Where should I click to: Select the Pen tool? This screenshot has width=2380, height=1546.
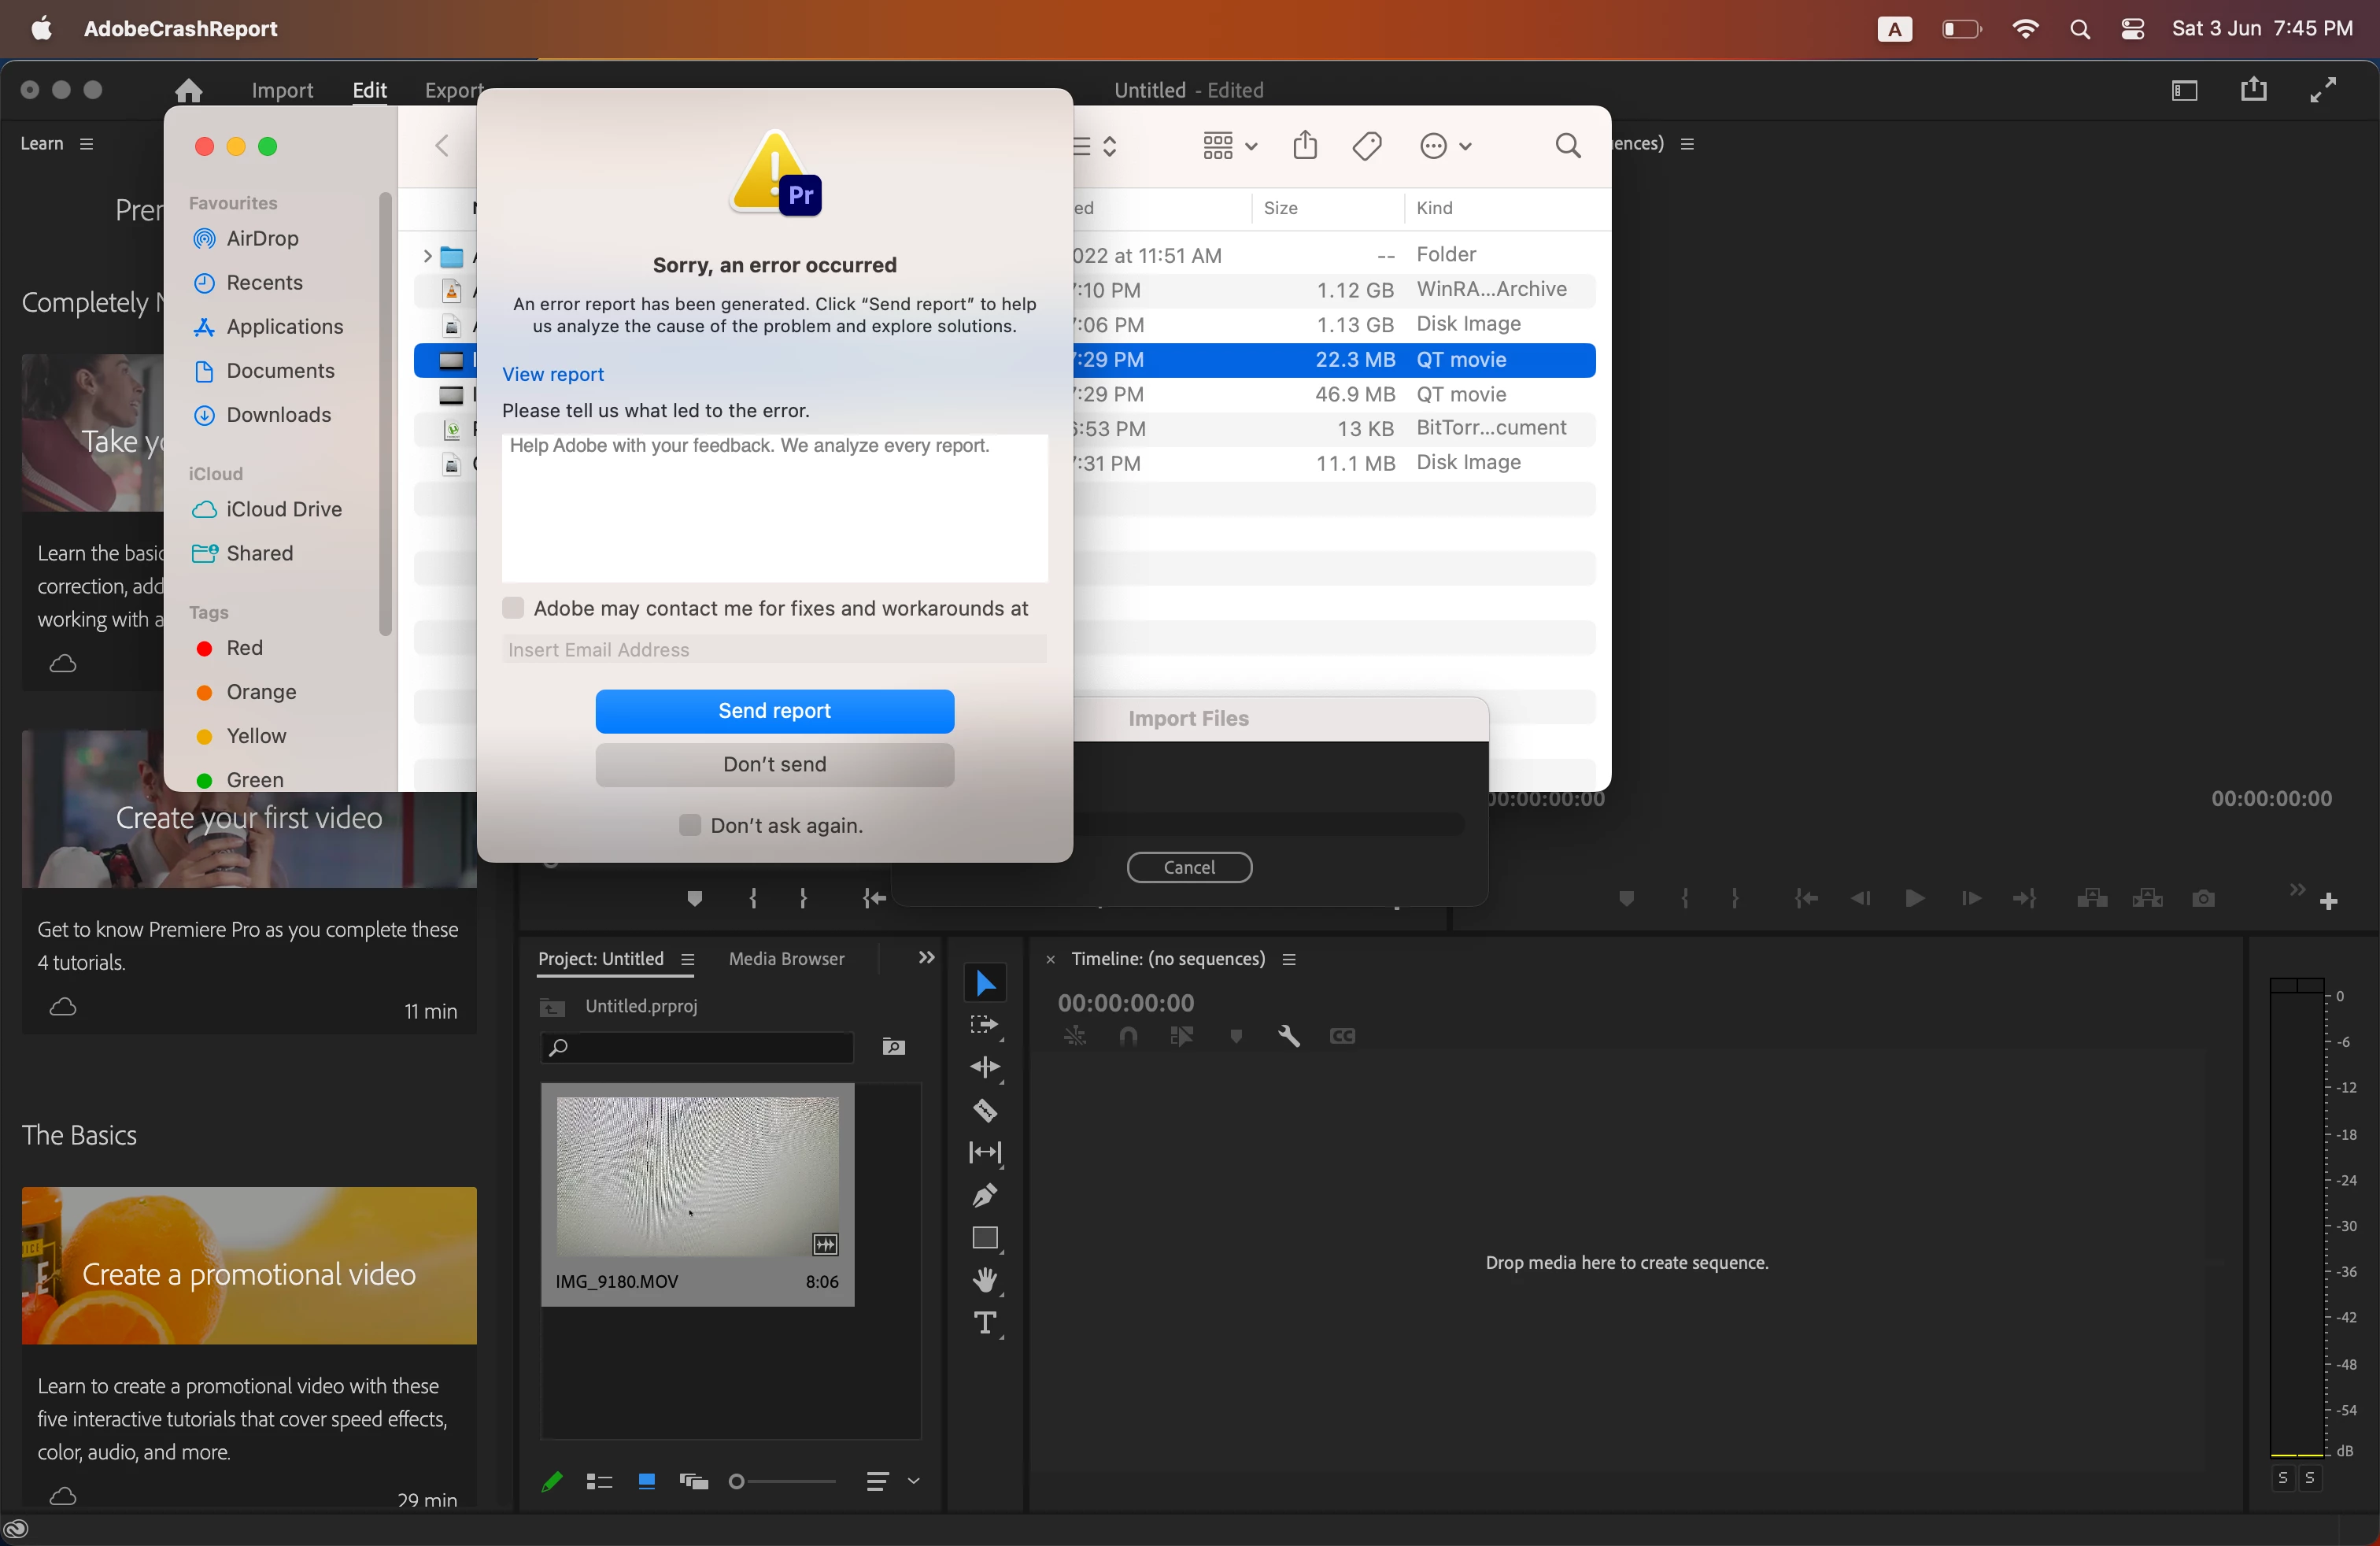pos(984,1195)
